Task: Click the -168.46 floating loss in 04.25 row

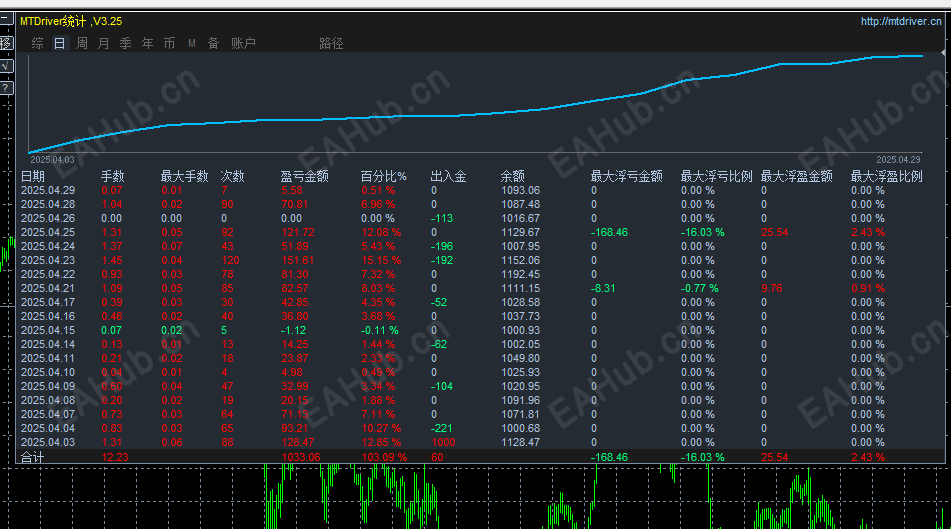Action: click(610, 232)
